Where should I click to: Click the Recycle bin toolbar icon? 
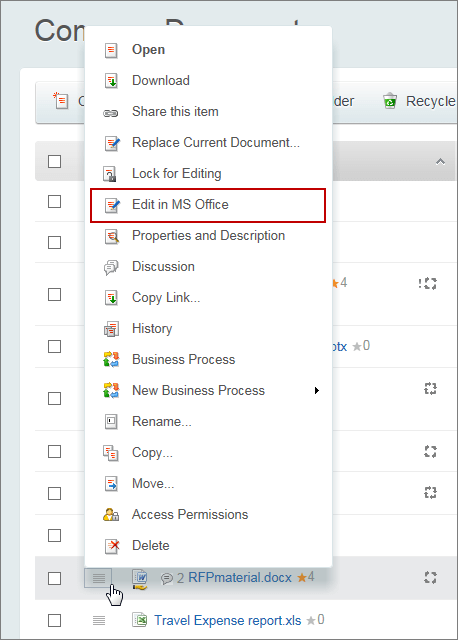(390, 100)
